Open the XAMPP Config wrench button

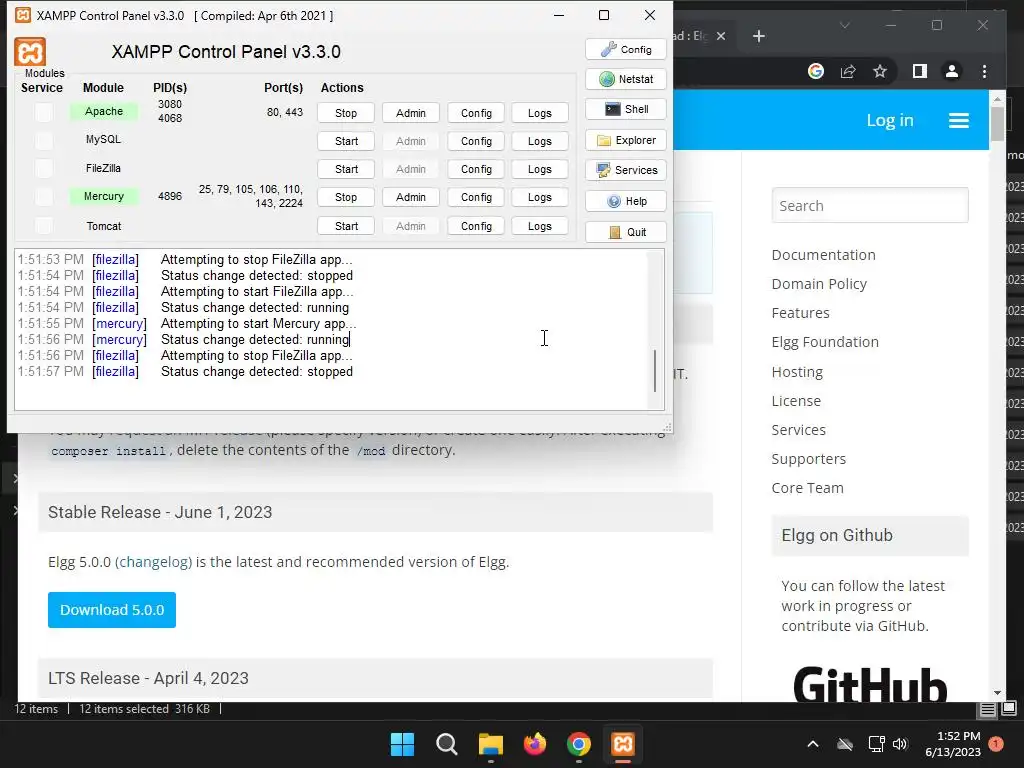point(626,50)
